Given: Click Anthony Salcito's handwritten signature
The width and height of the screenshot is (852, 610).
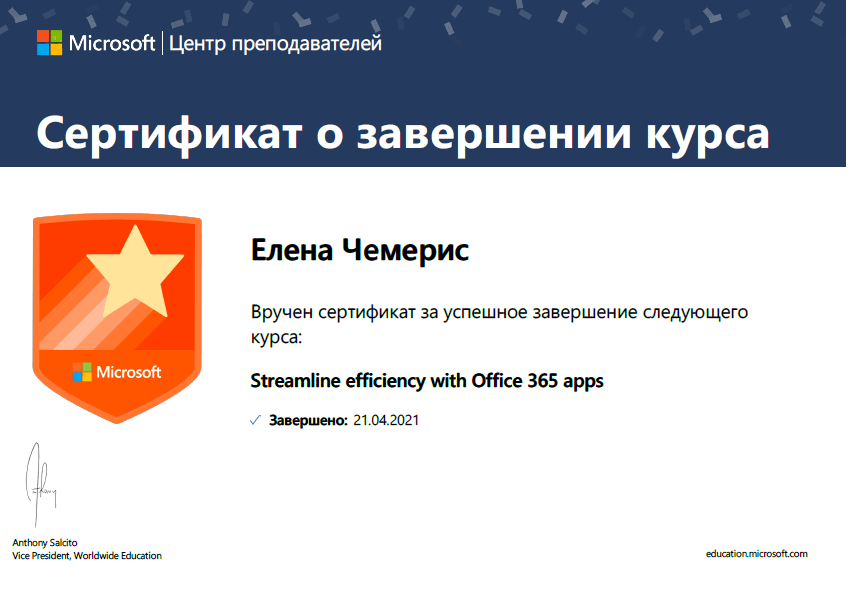Looking at the screenshot, I should (40, 484).
